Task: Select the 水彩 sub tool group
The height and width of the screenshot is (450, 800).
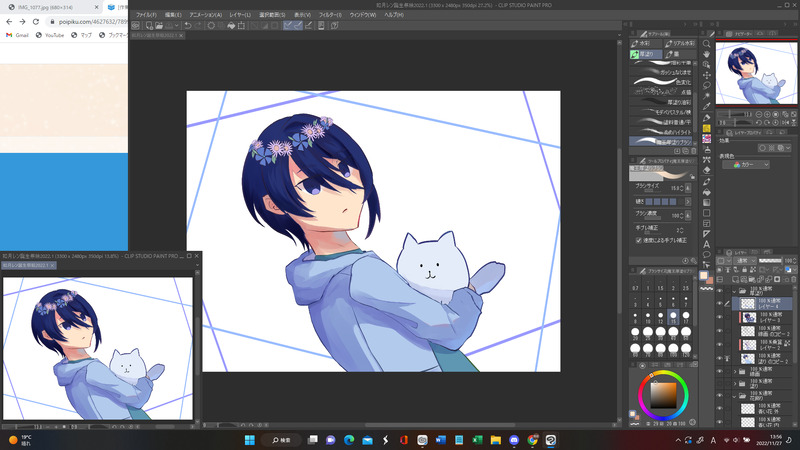Action: point(645,44)
